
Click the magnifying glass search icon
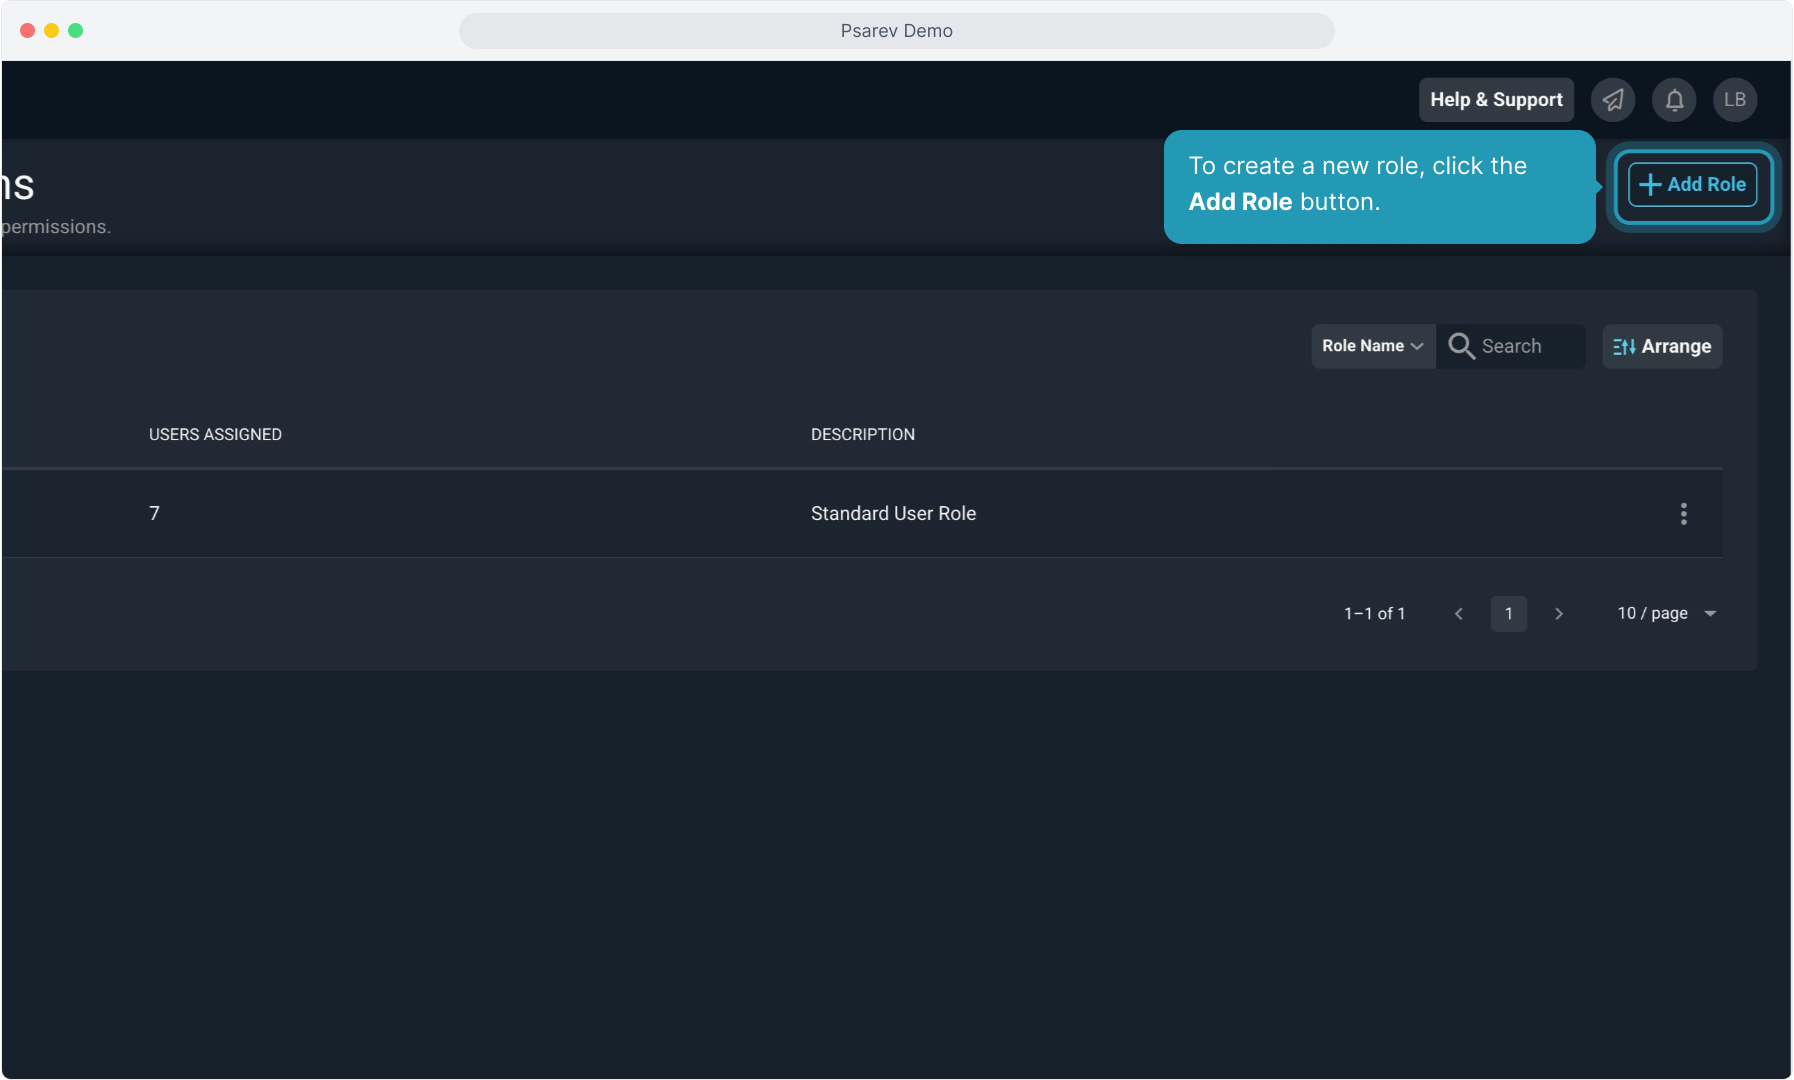pyautogui.click(x=1461, y=346)
